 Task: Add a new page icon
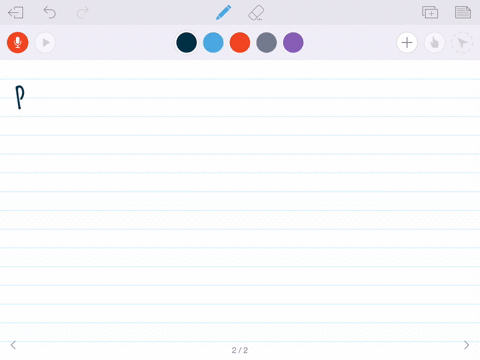coord(430,13)
